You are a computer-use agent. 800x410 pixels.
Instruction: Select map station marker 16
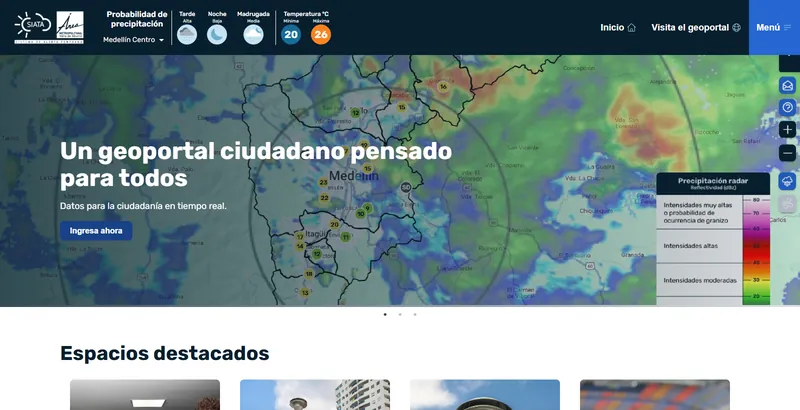pyautogui.click(x=443, y=87)
